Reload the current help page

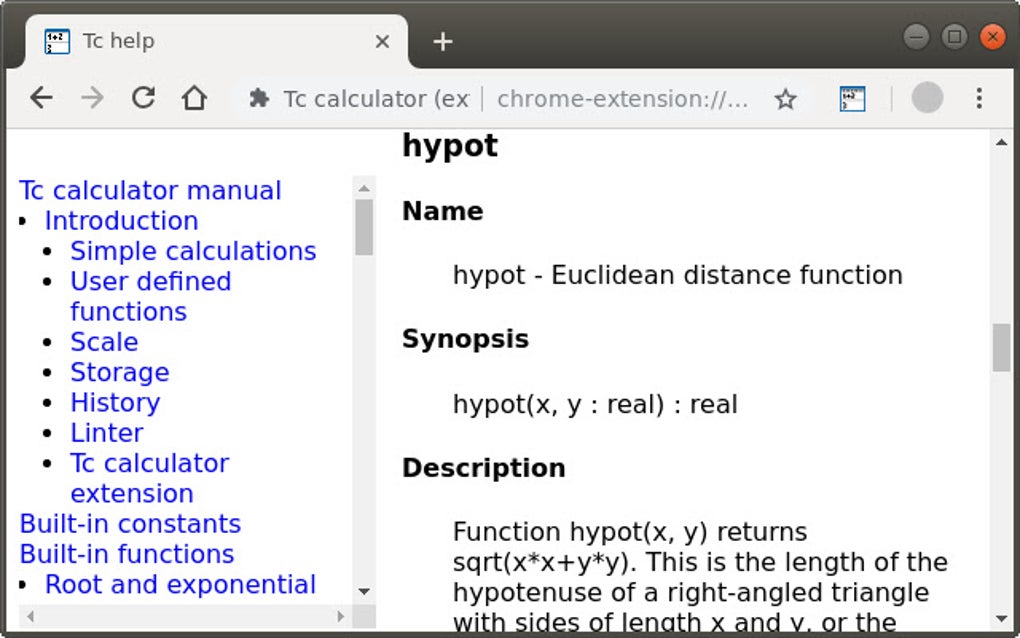click(143, 98)
